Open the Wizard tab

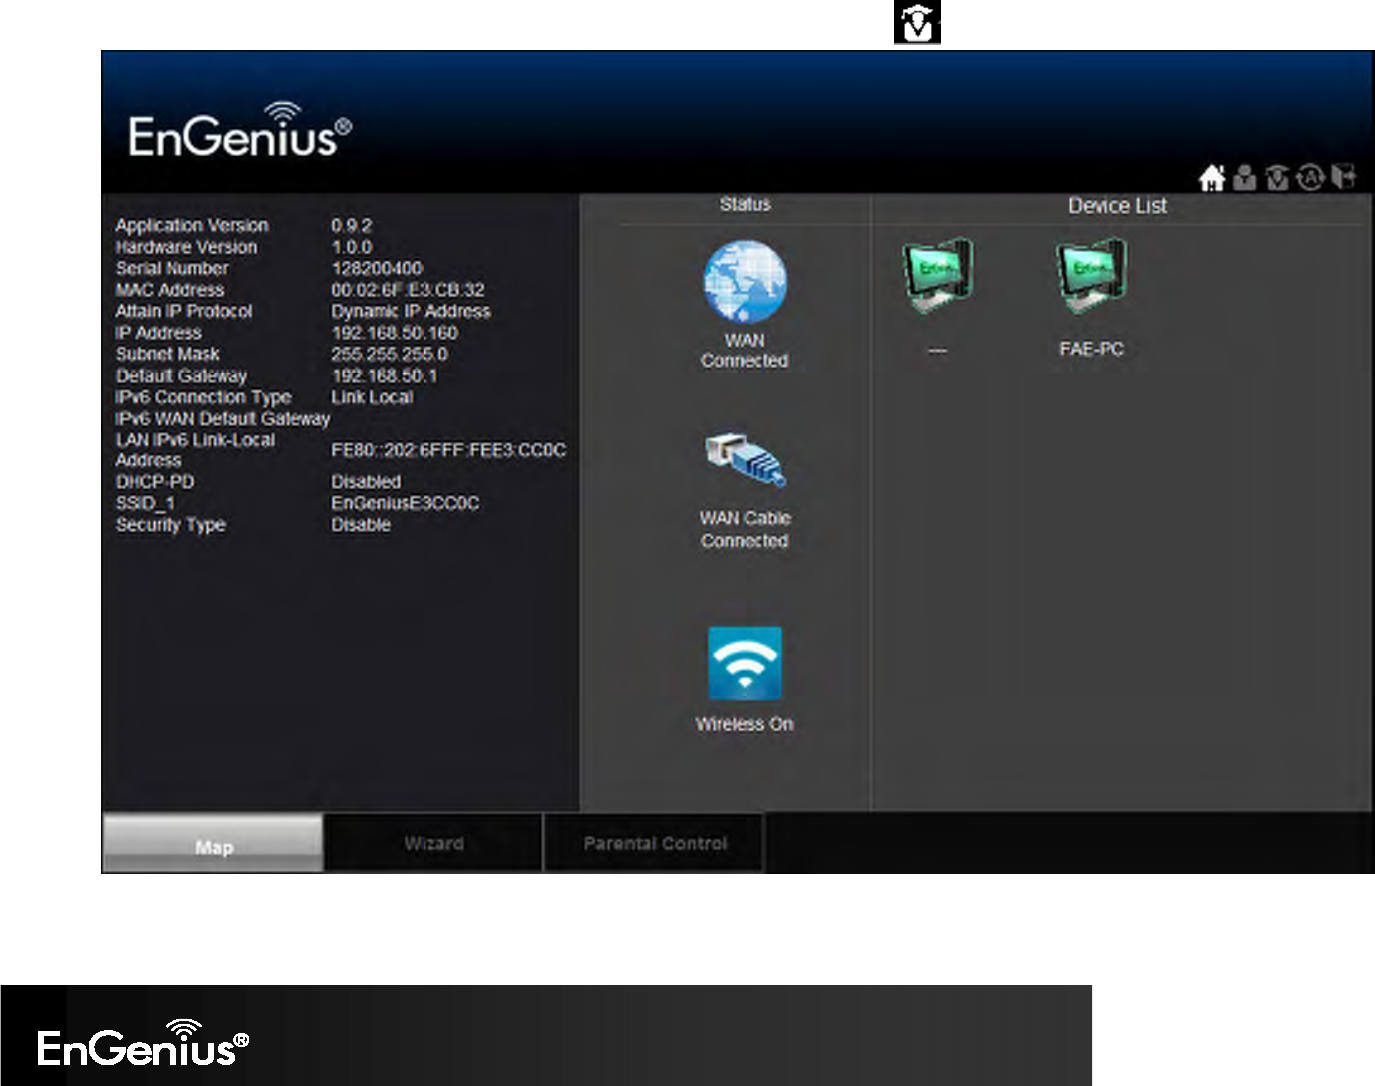(x=434, y=843)
